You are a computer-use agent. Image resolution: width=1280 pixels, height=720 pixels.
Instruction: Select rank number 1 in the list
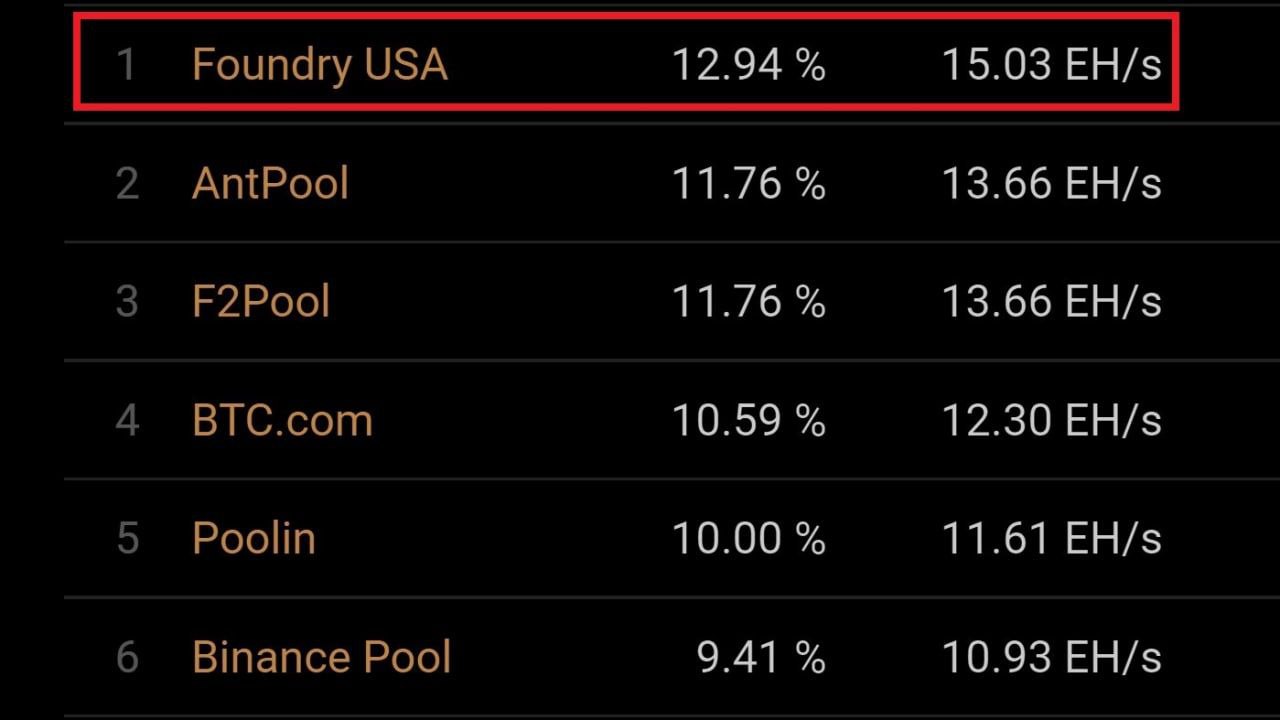point(126,65)
